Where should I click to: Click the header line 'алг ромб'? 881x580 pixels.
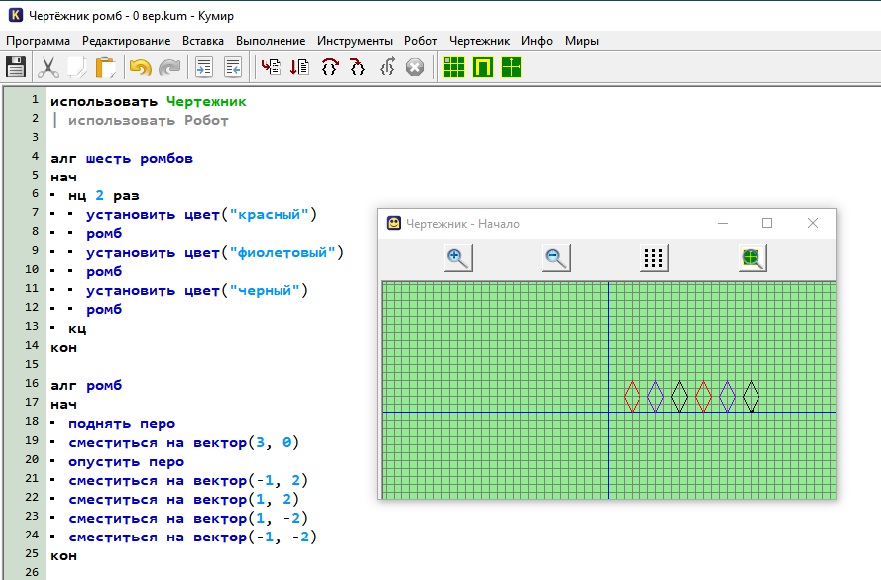tap(86, 386)
